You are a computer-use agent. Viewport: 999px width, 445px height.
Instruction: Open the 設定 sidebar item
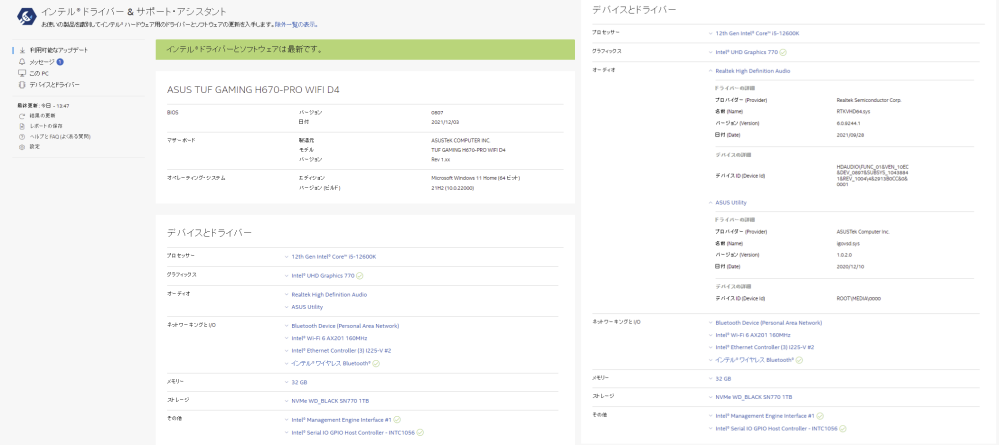point(34,146)
